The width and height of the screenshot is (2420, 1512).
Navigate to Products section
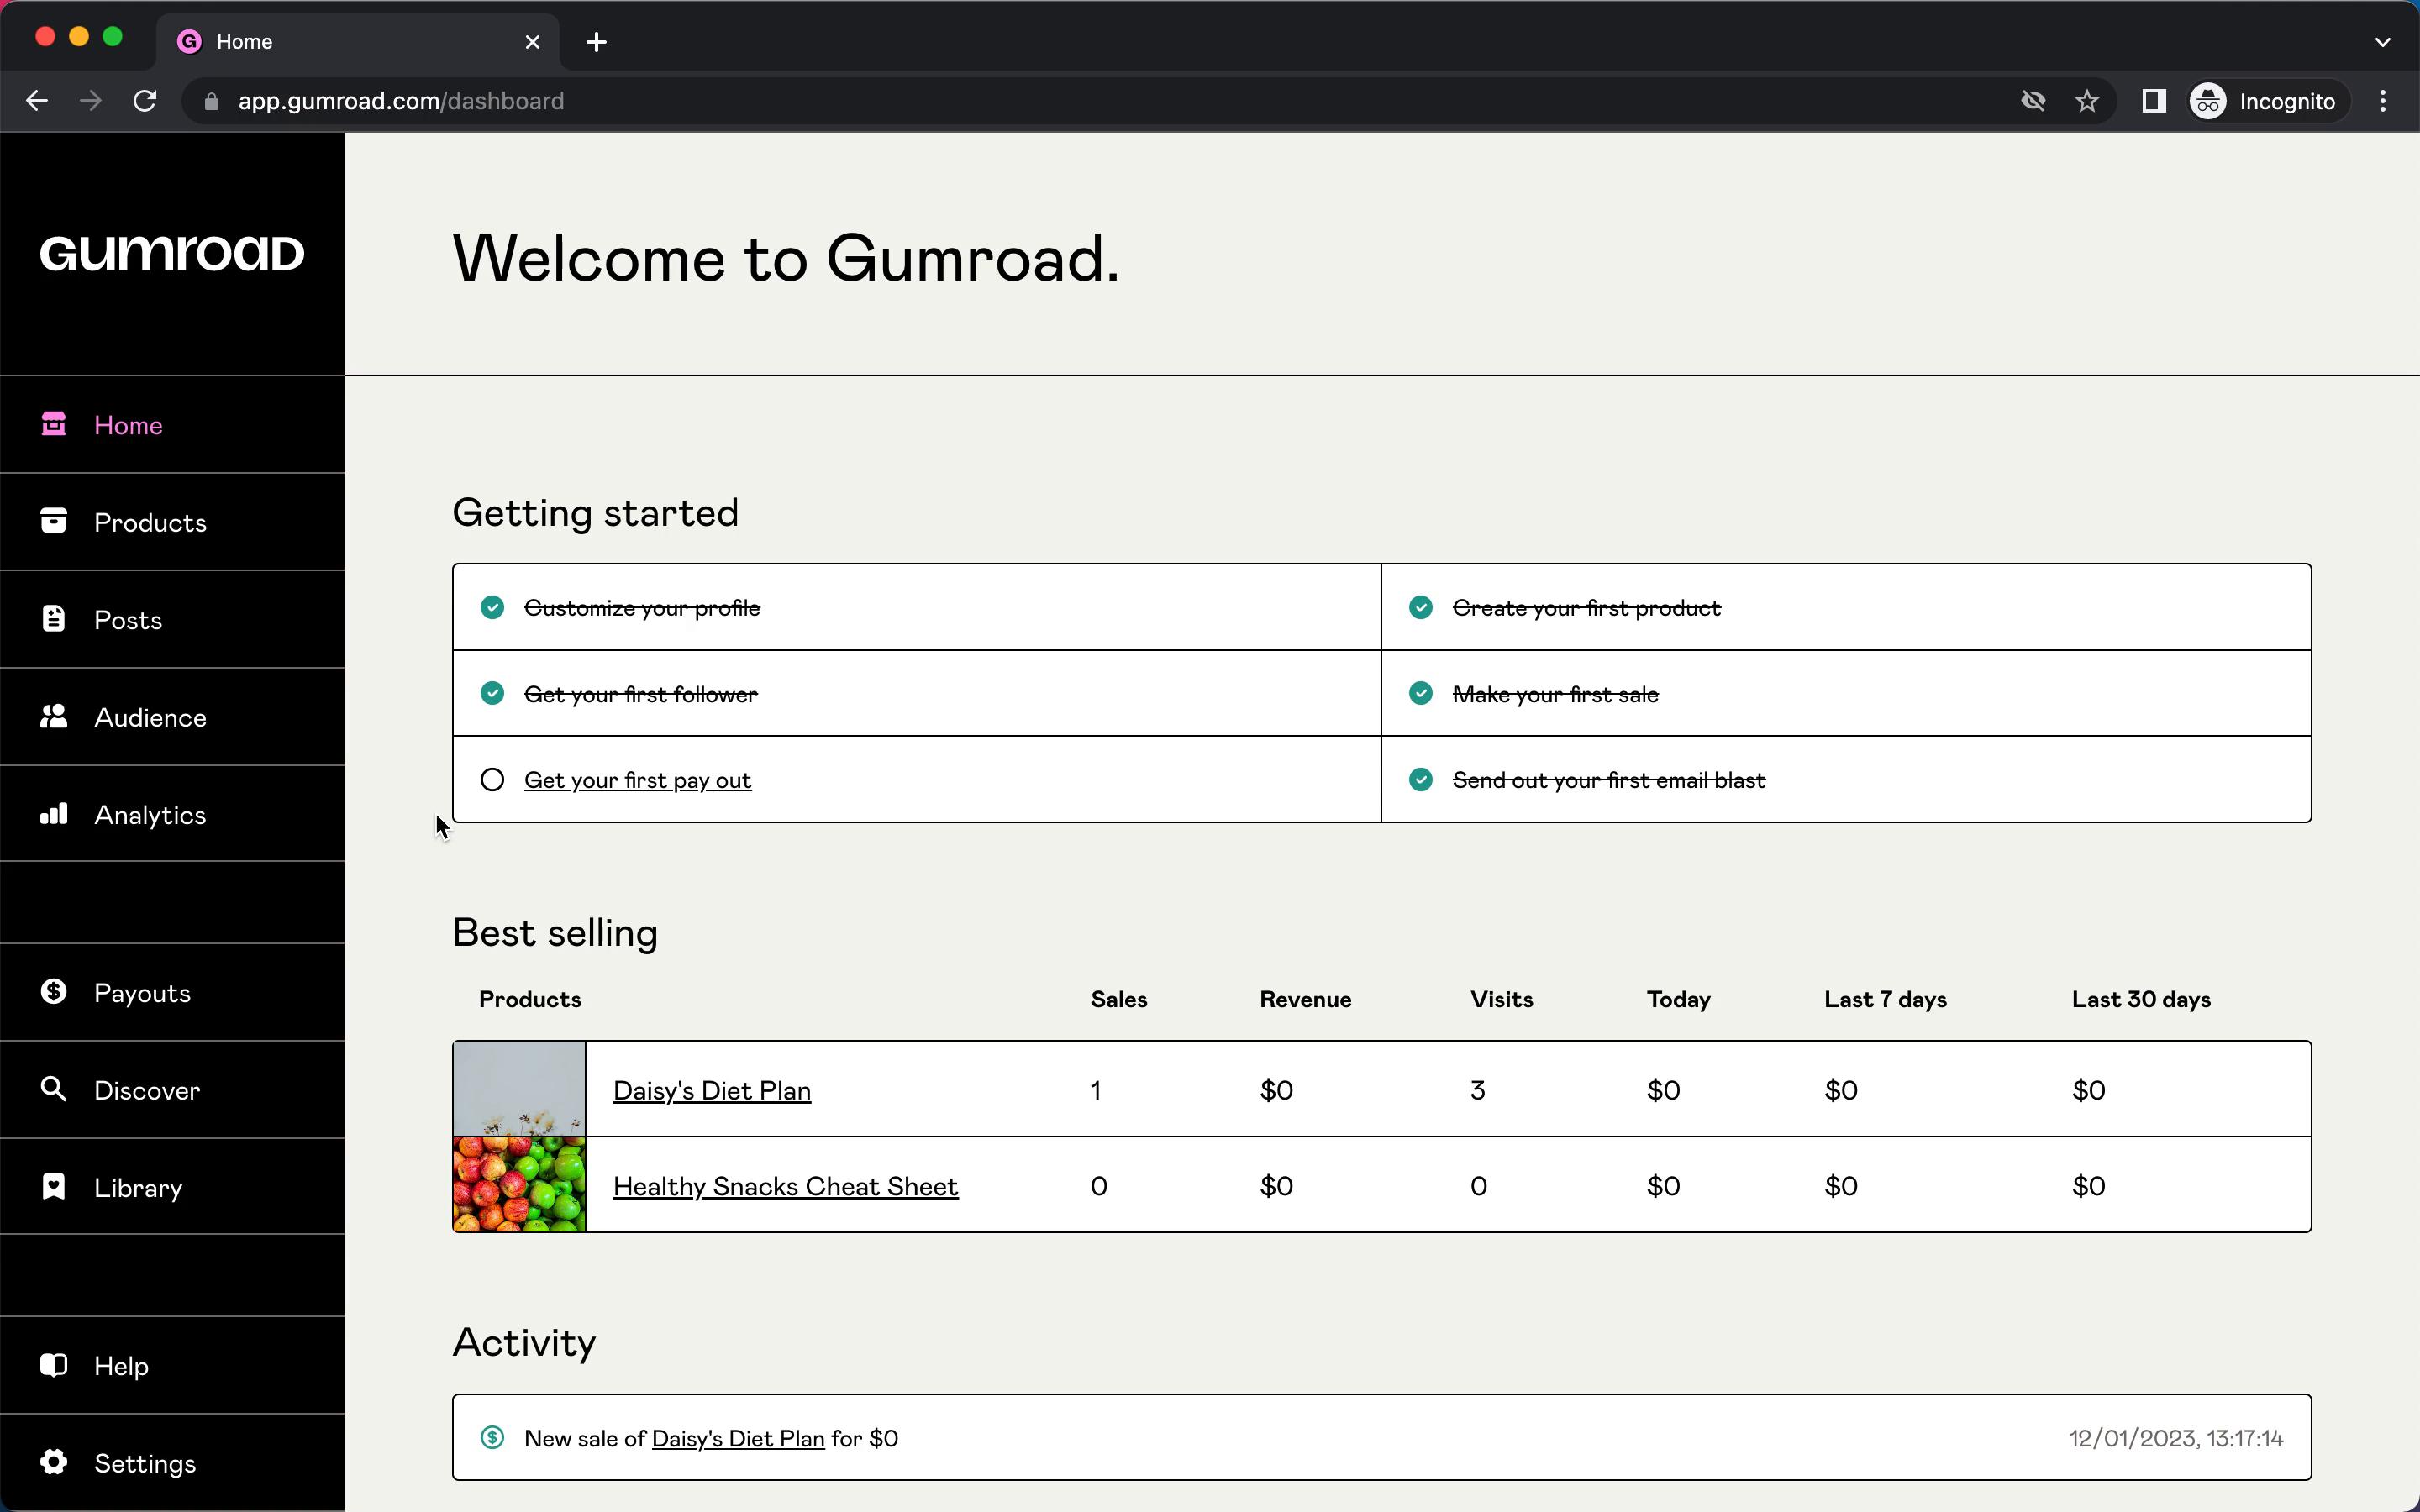pos(150,522)
